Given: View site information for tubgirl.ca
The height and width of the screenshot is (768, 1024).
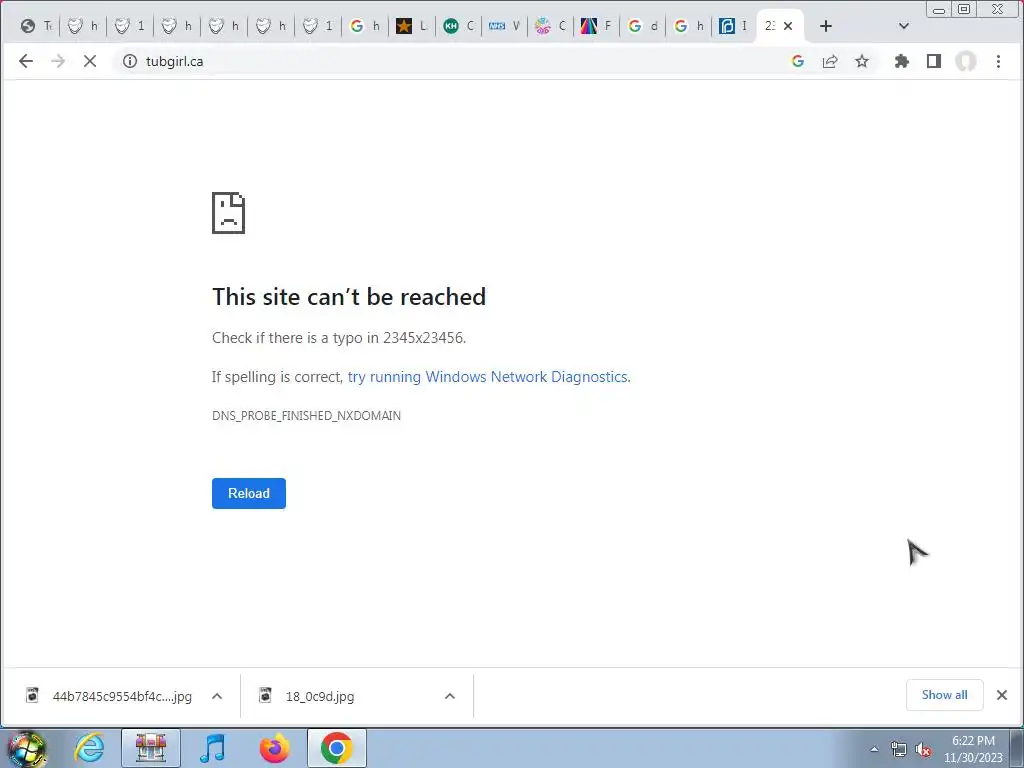Looking at the screenshot, I should click(130, 61).
